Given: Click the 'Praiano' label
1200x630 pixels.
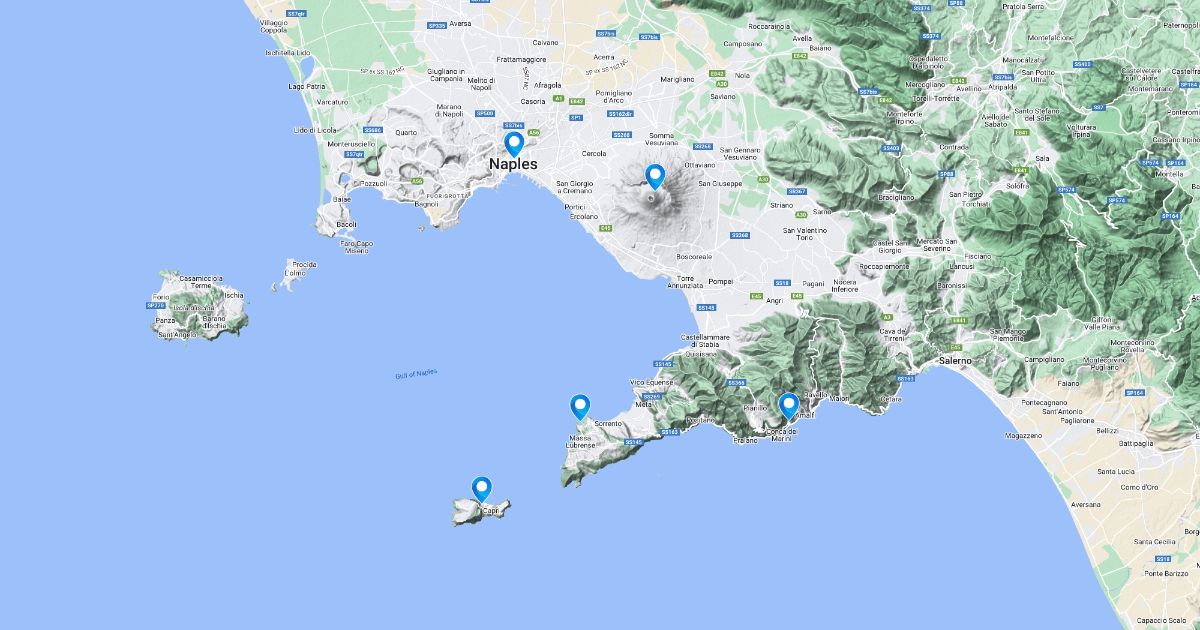Looking at the screenshot, I should tap(746, 440).
